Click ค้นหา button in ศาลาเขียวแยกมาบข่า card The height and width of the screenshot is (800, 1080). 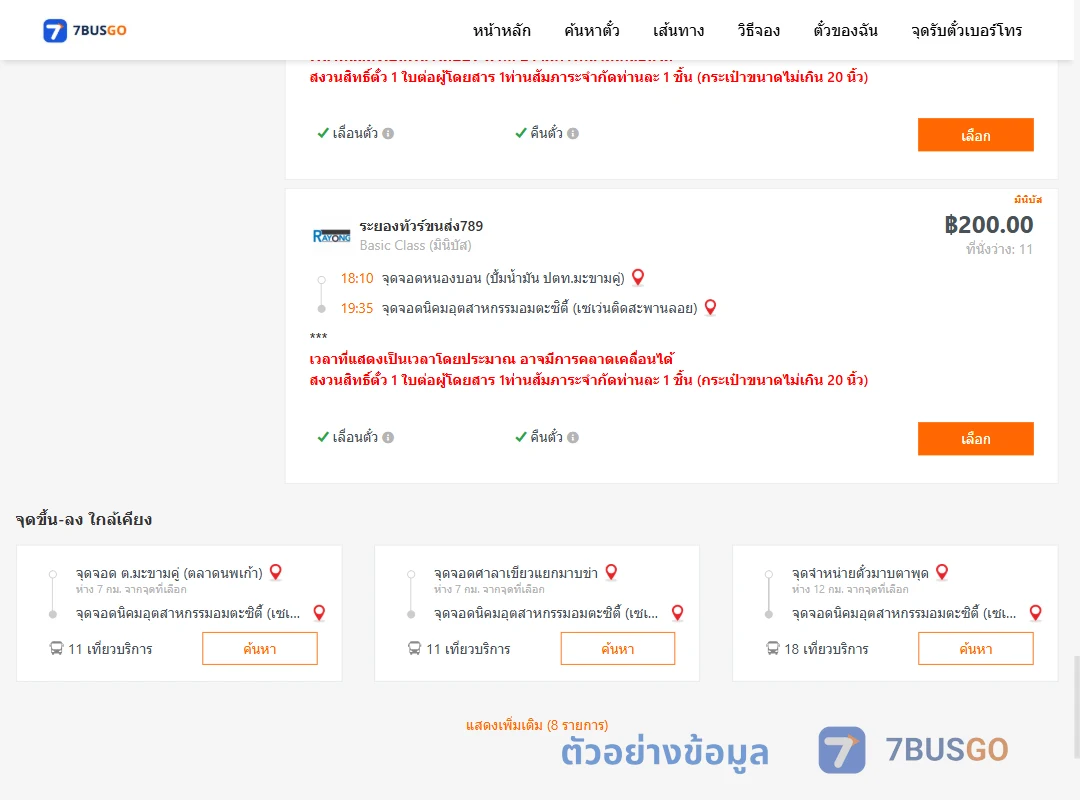(618, 648)
